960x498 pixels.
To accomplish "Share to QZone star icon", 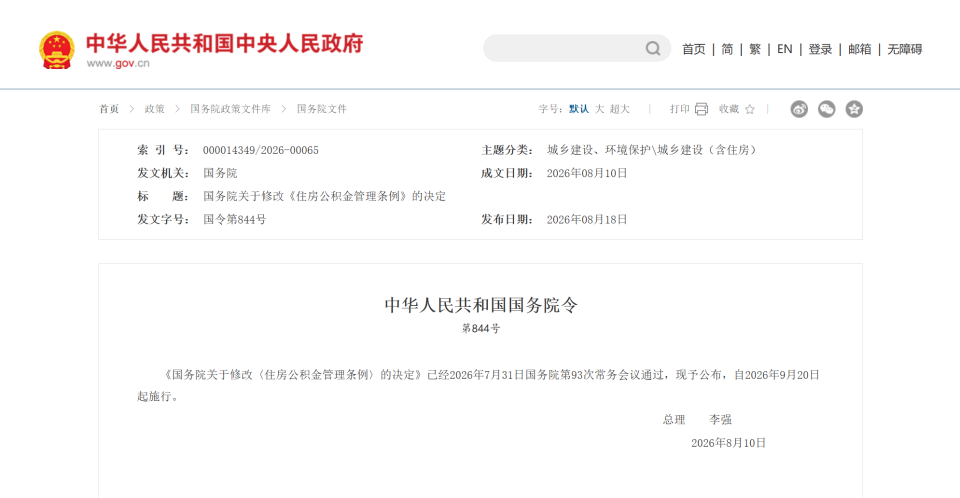I will [854, 109].
